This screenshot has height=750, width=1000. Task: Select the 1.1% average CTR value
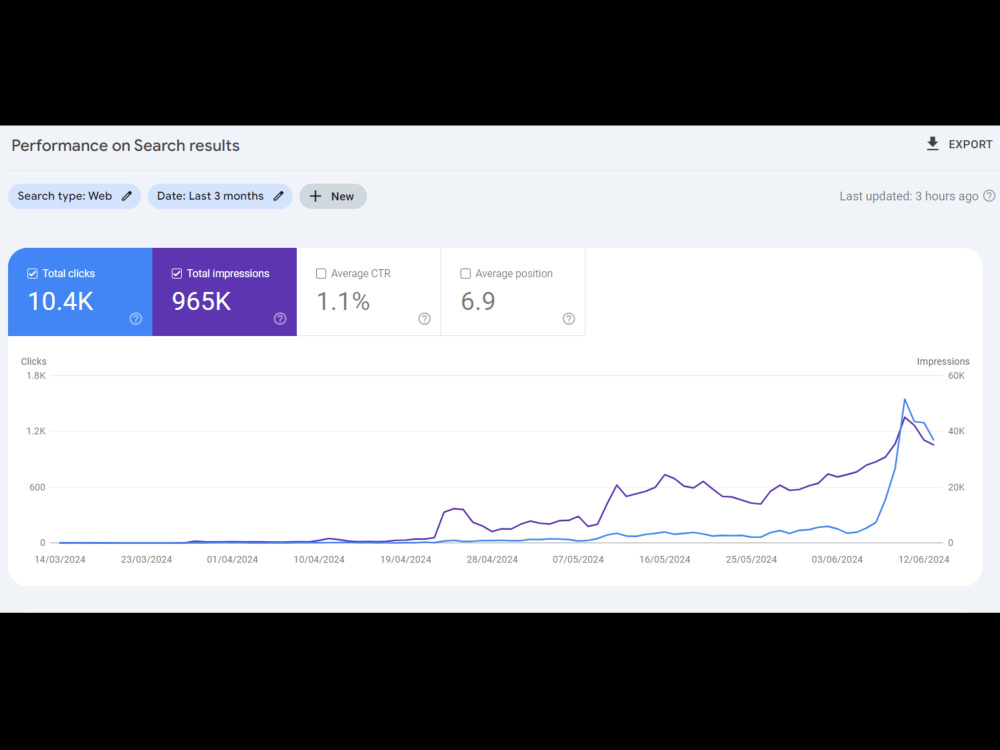pyautogui.click(x=343, y=302)
